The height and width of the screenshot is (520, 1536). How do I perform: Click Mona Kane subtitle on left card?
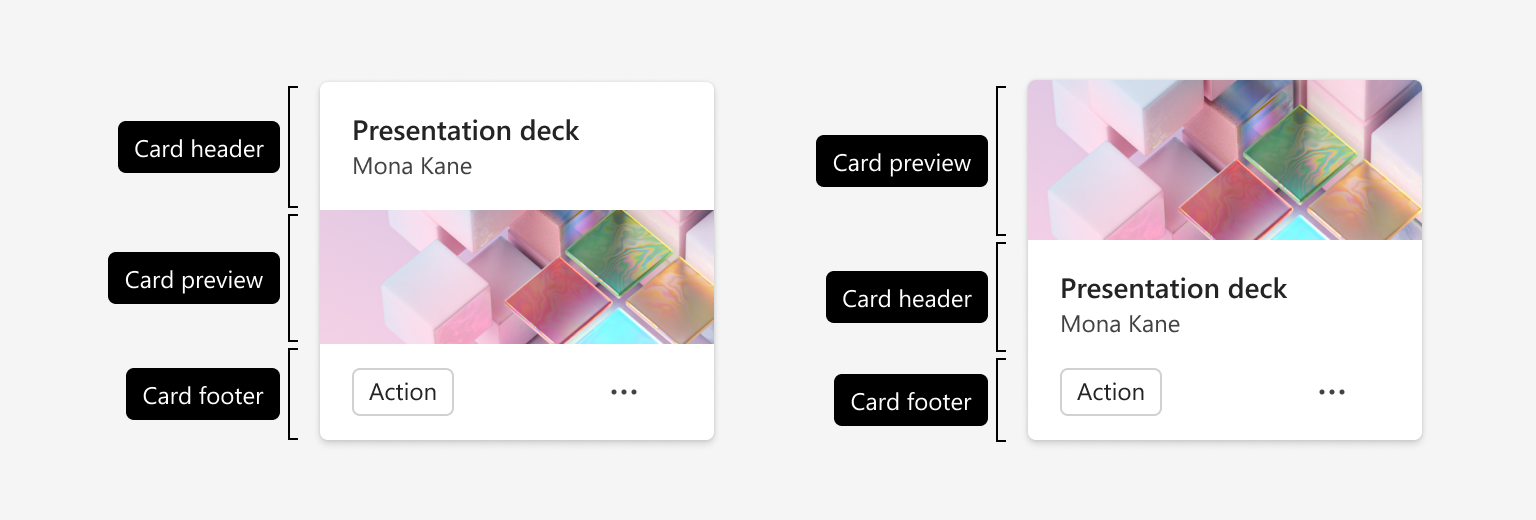click(412, 166)
